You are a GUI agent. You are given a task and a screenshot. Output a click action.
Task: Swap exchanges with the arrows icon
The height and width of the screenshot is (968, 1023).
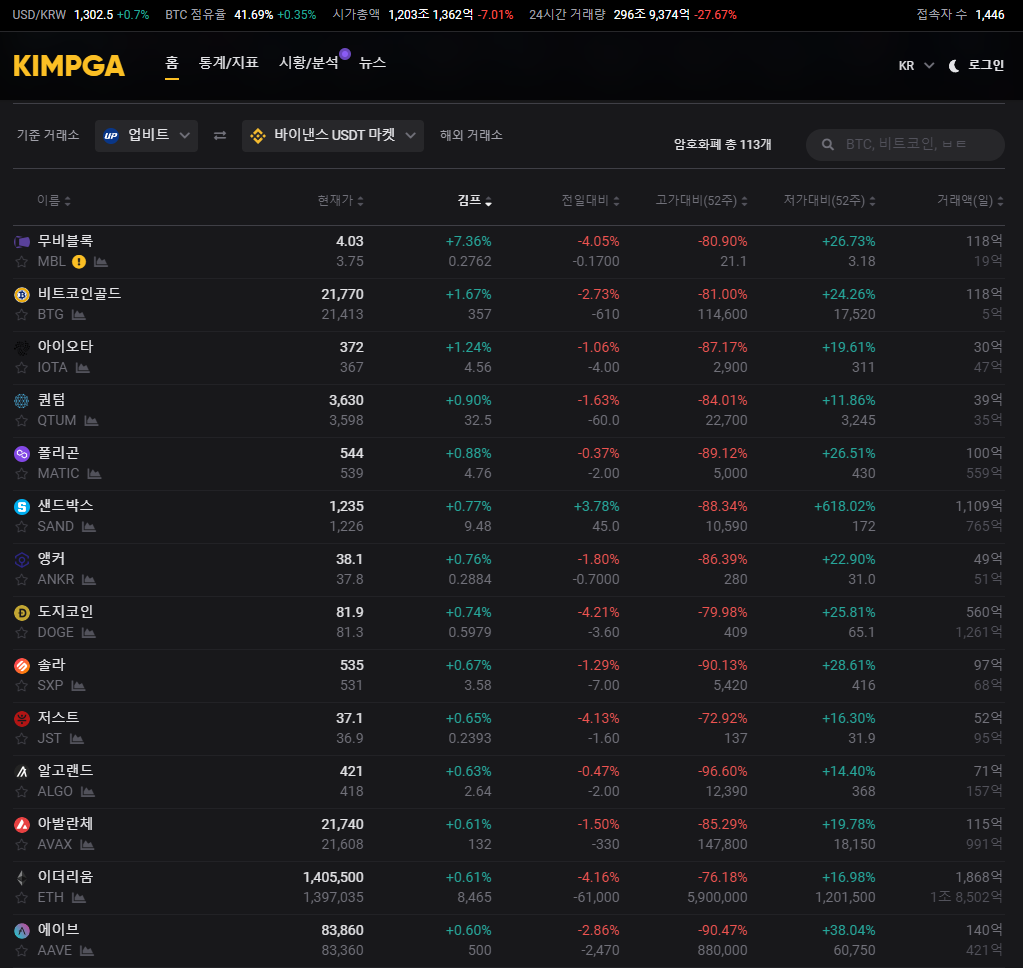pos(220,135)
